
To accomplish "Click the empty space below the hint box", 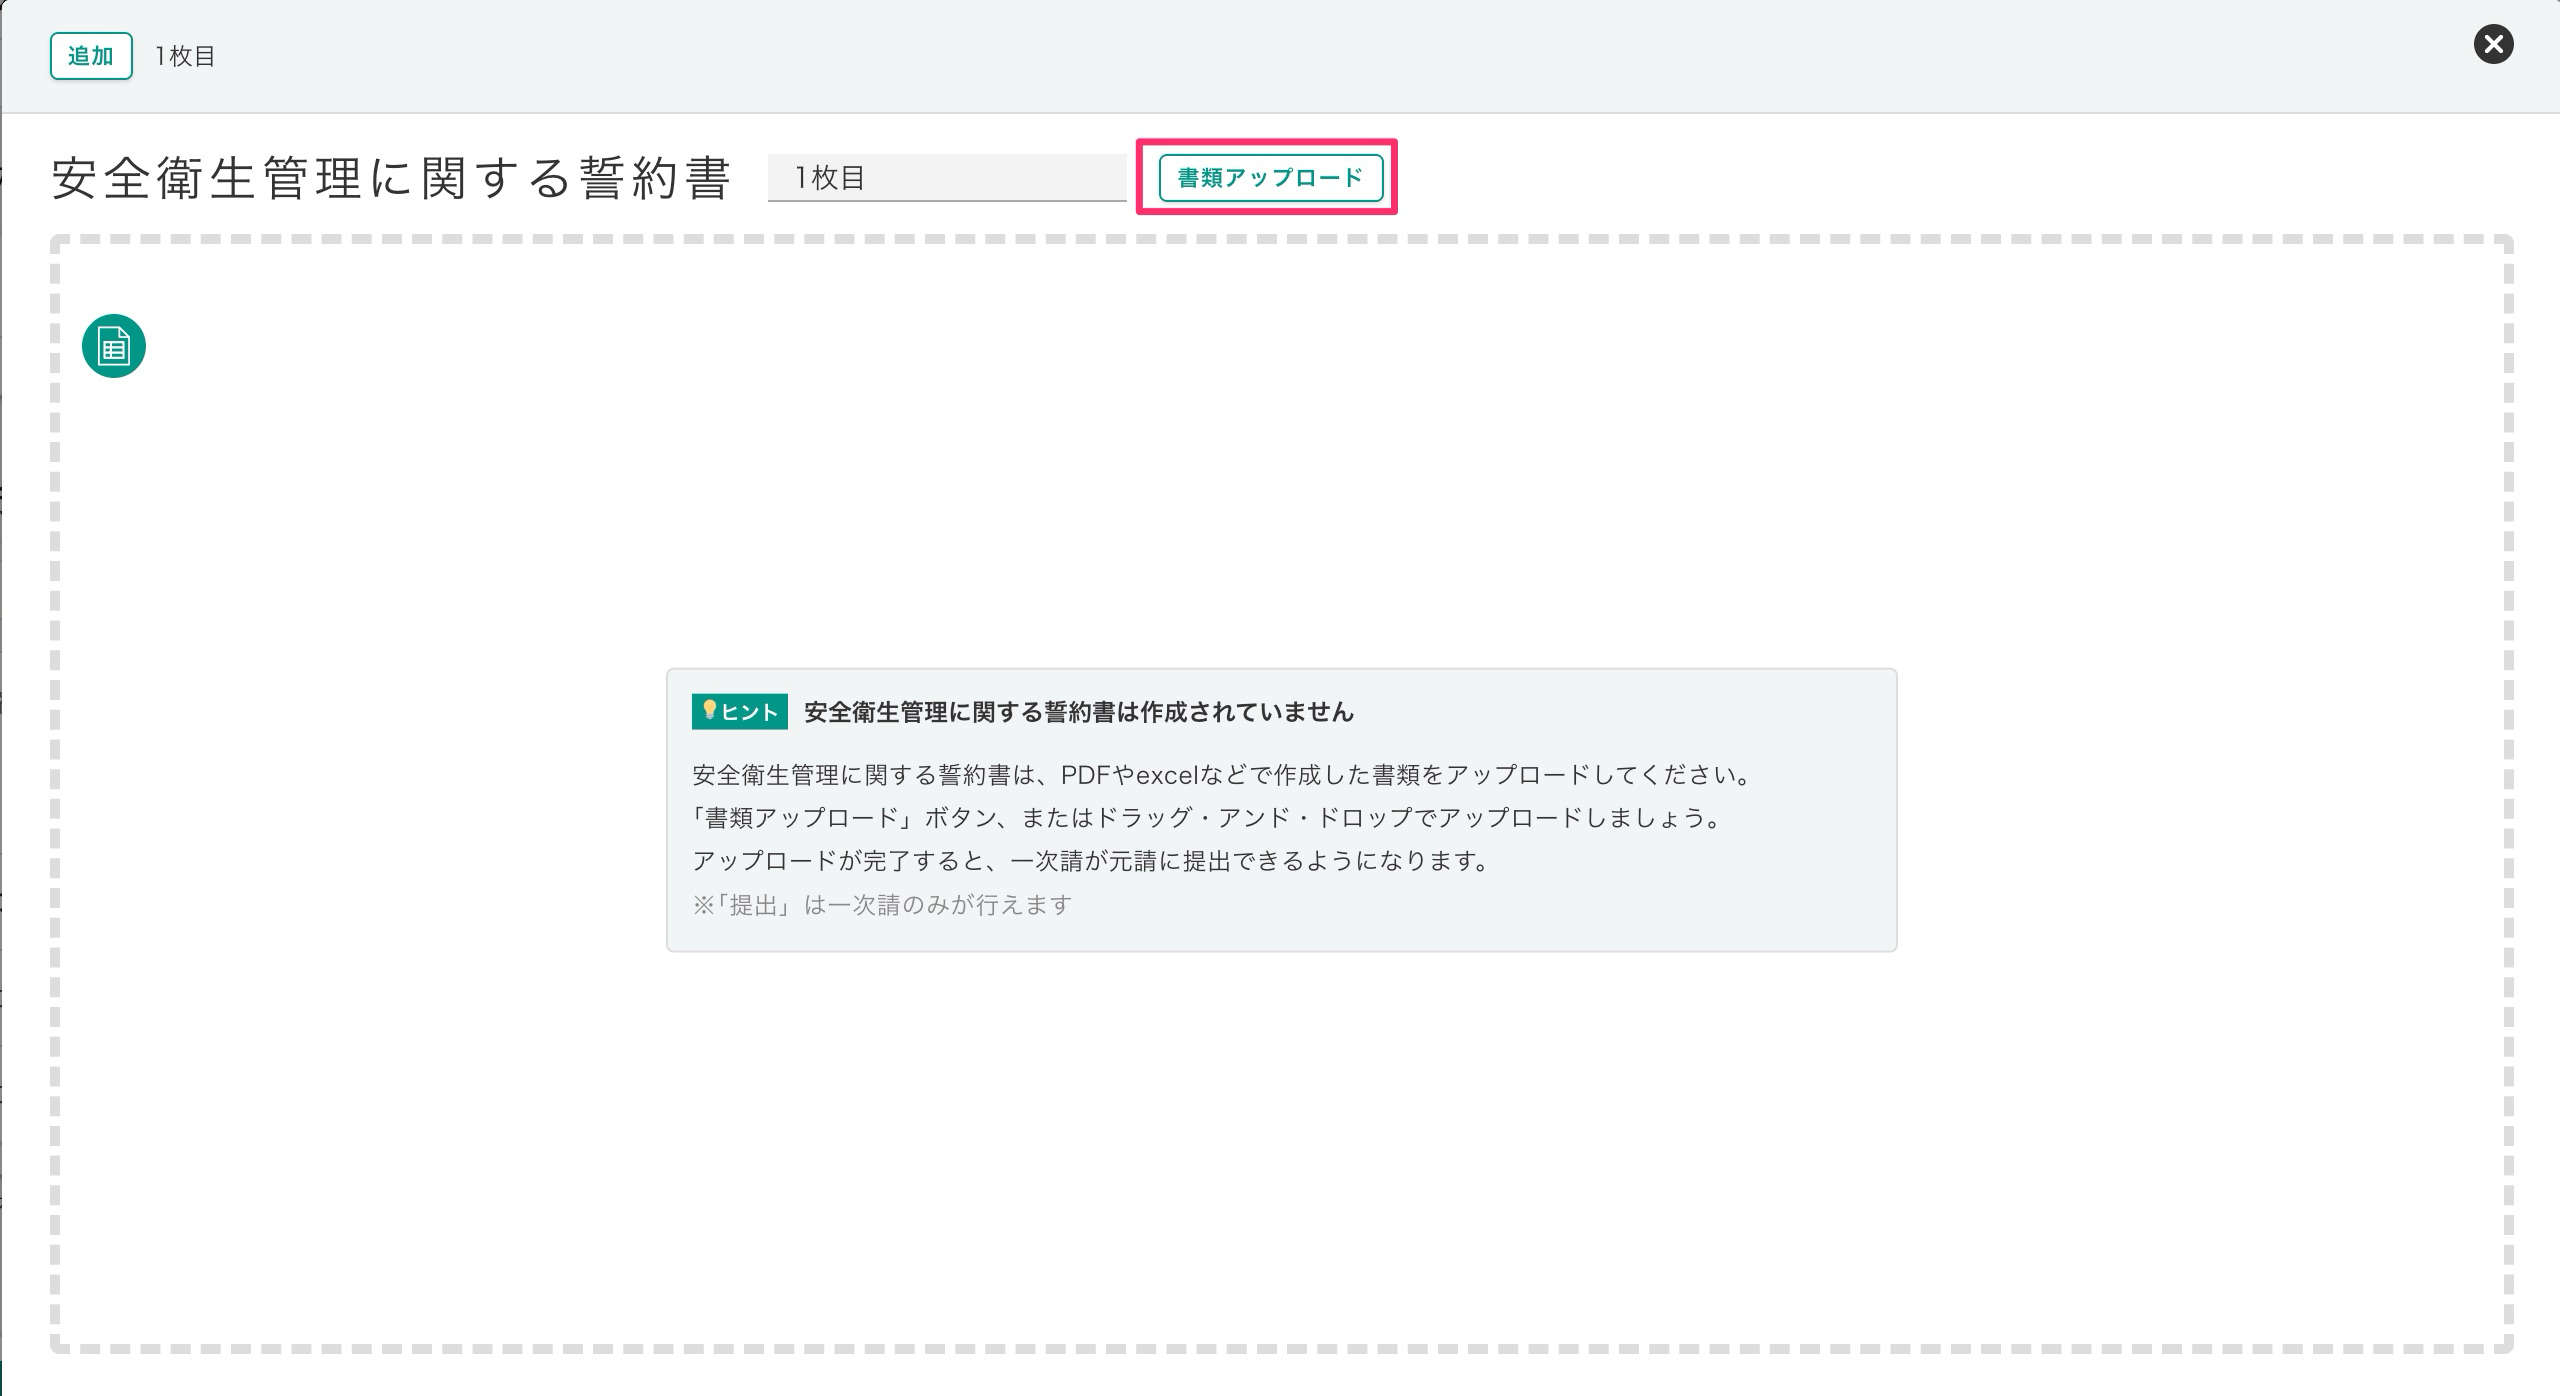I will pyautogui.click(x=1280, y=1150).
